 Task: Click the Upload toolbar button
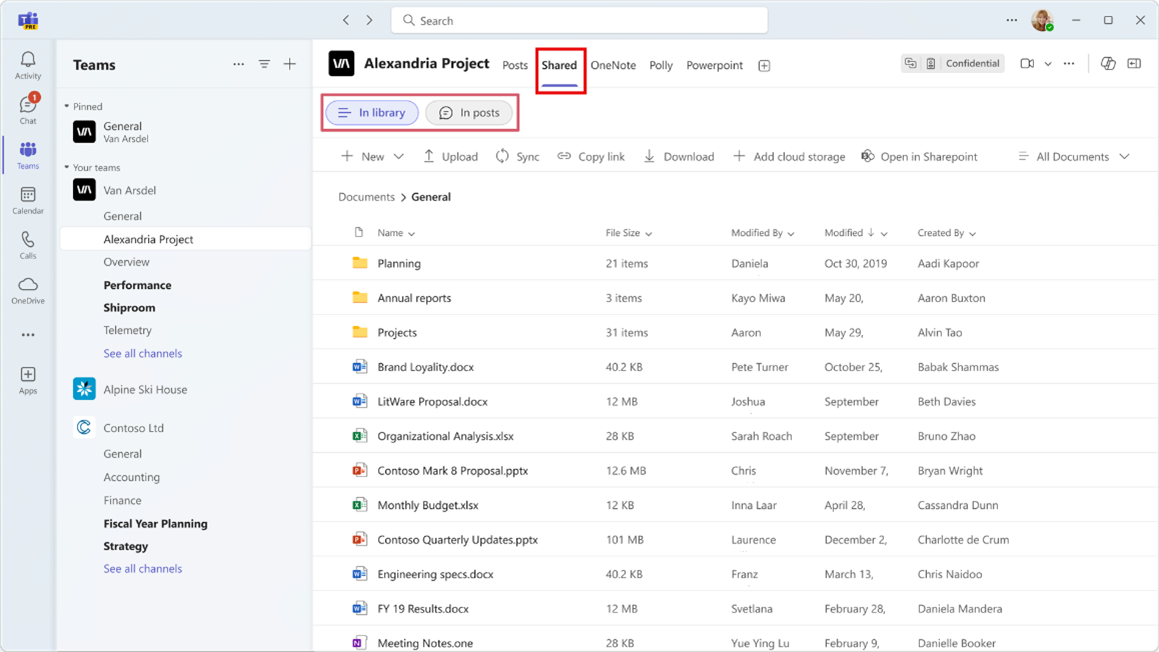click(x=450, y=156)
